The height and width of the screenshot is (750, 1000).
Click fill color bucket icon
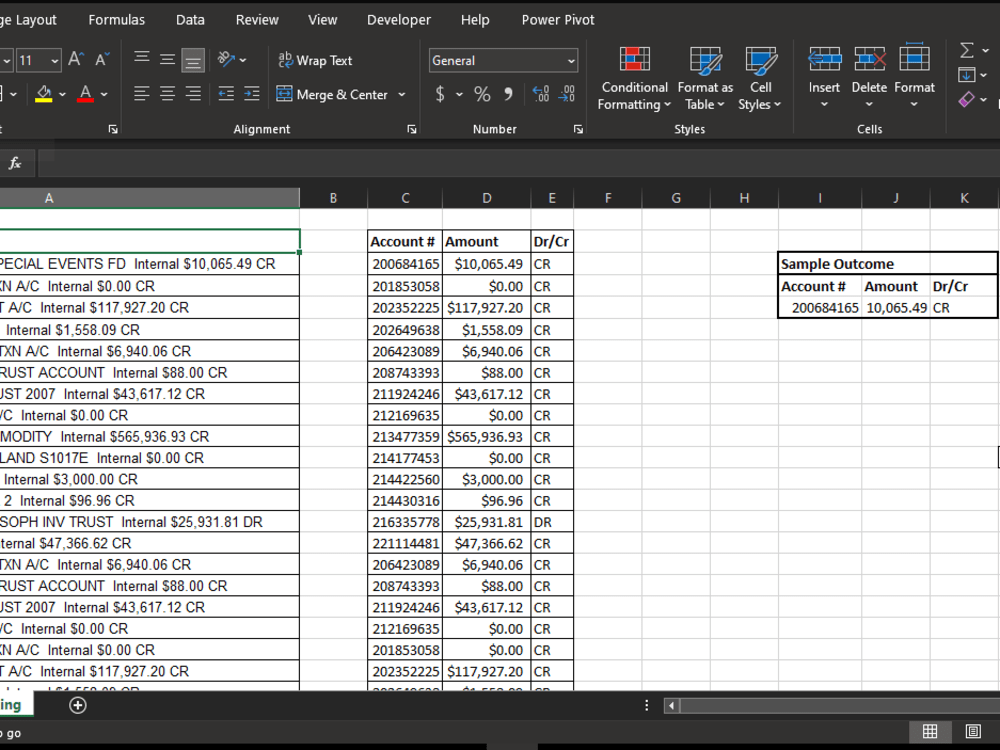(x=44, y=94)
